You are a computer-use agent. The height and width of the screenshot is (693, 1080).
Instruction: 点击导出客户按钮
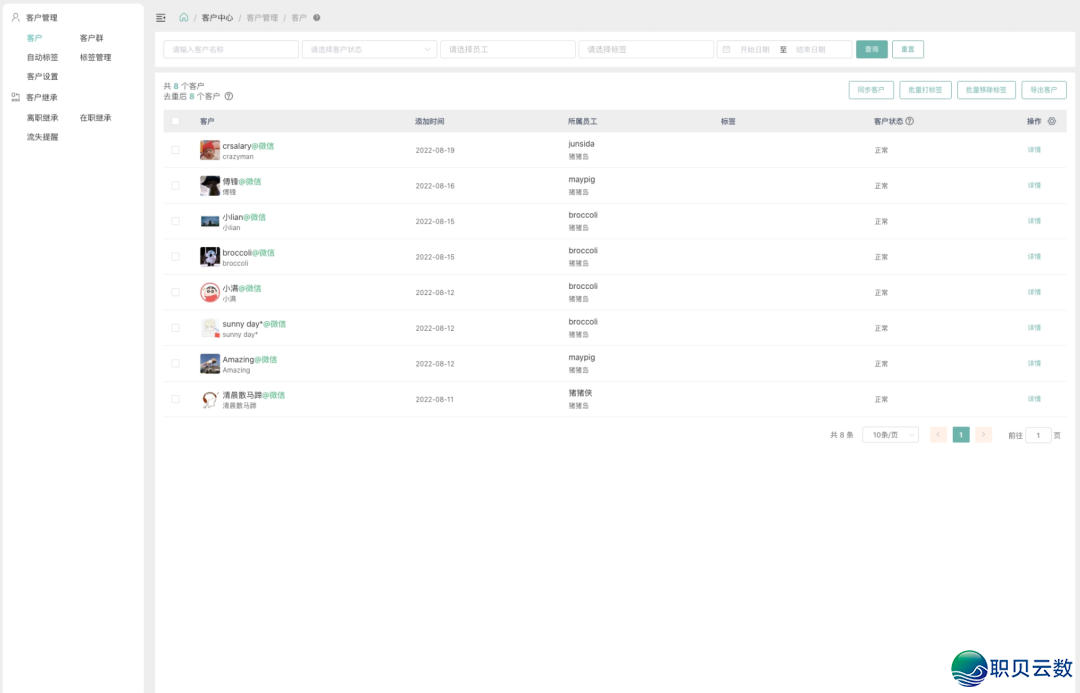(1043, 90)
